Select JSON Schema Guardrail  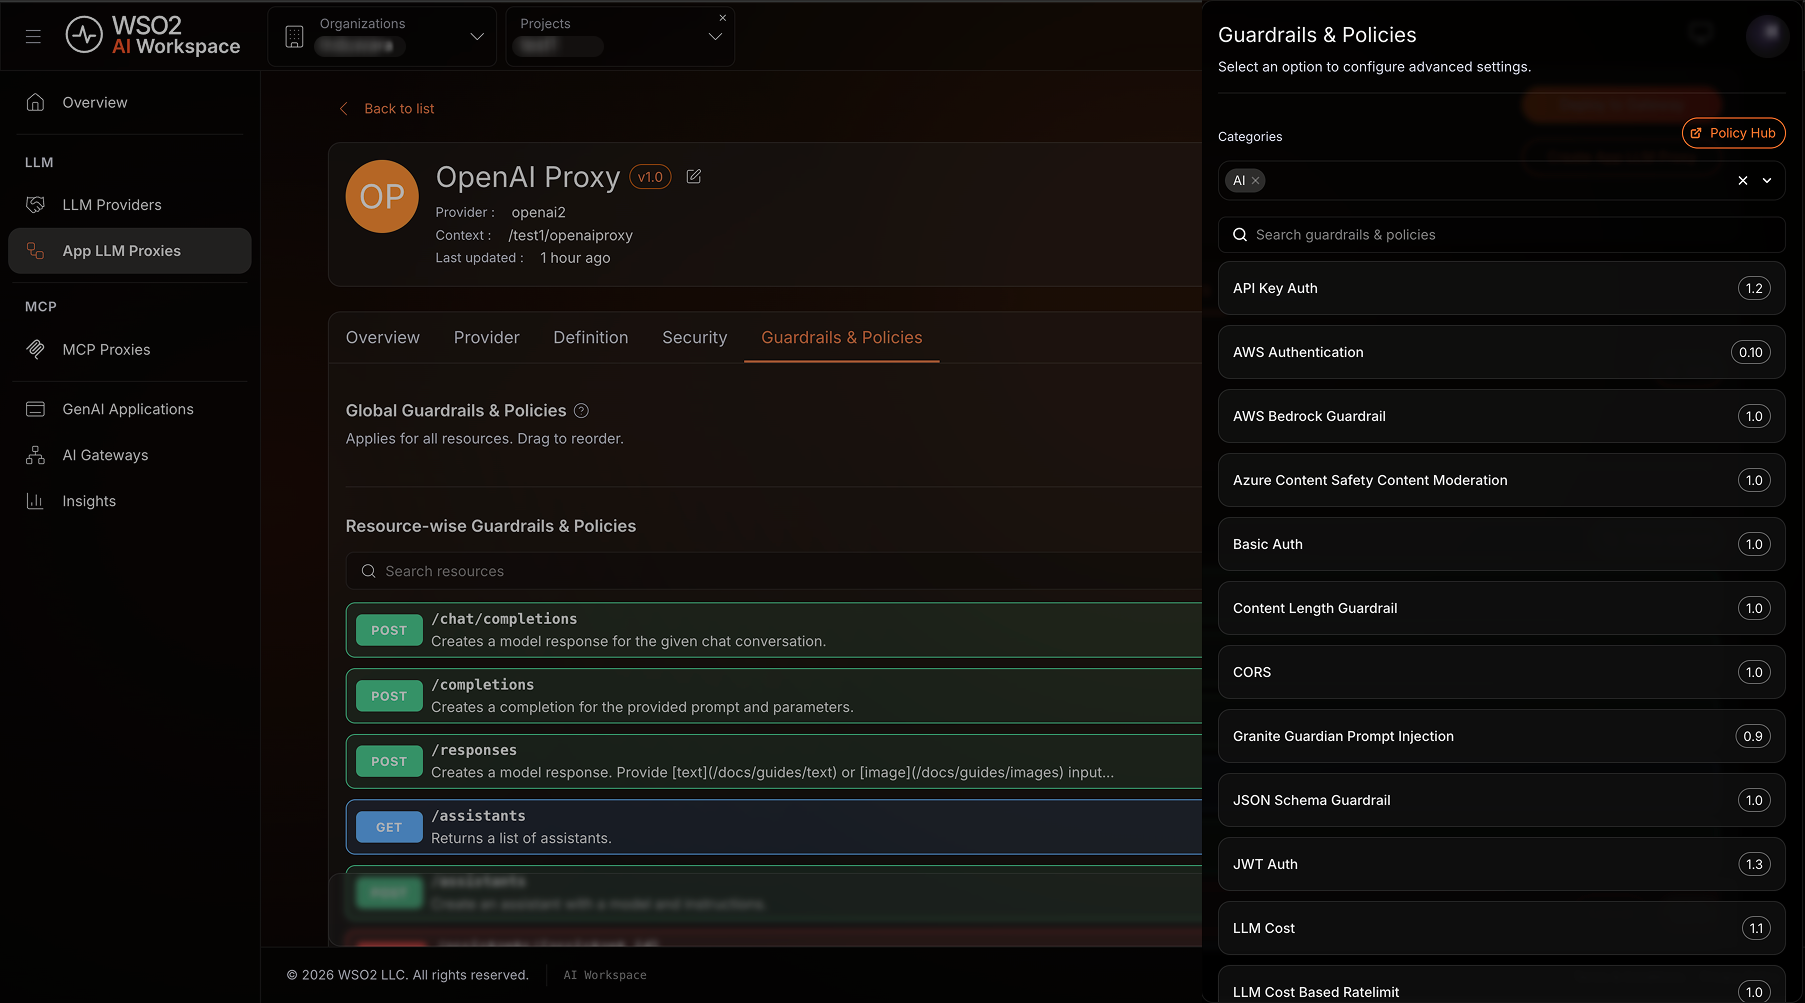pyautogui.click(x=1501, y=800)
